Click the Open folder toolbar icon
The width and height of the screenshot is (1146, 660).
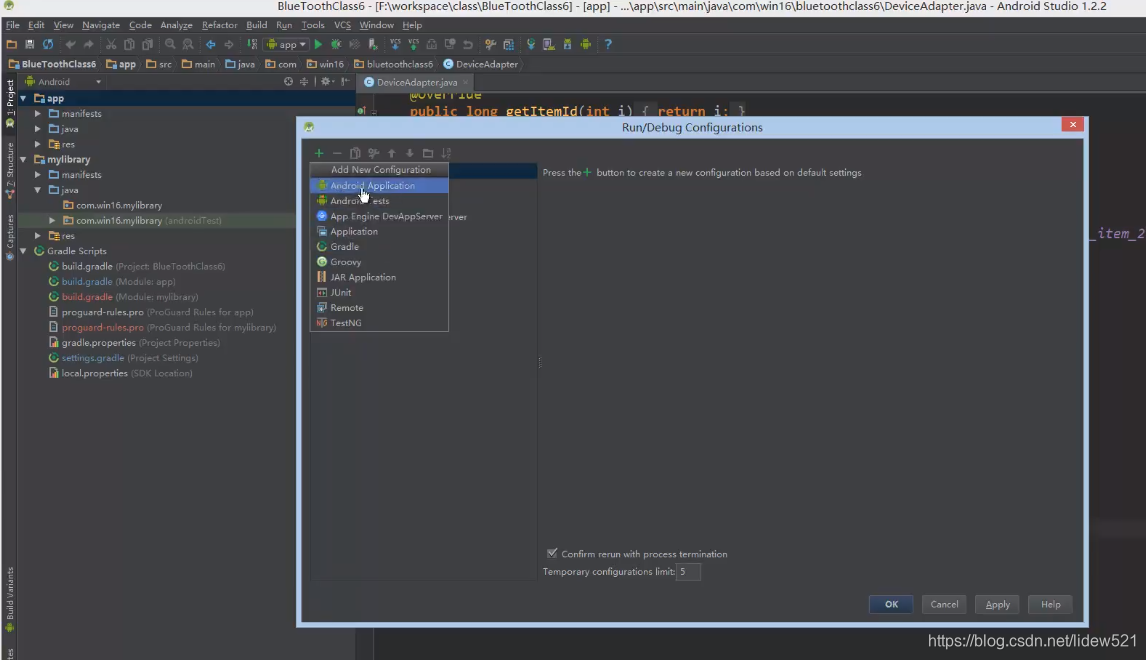[12, 45]
